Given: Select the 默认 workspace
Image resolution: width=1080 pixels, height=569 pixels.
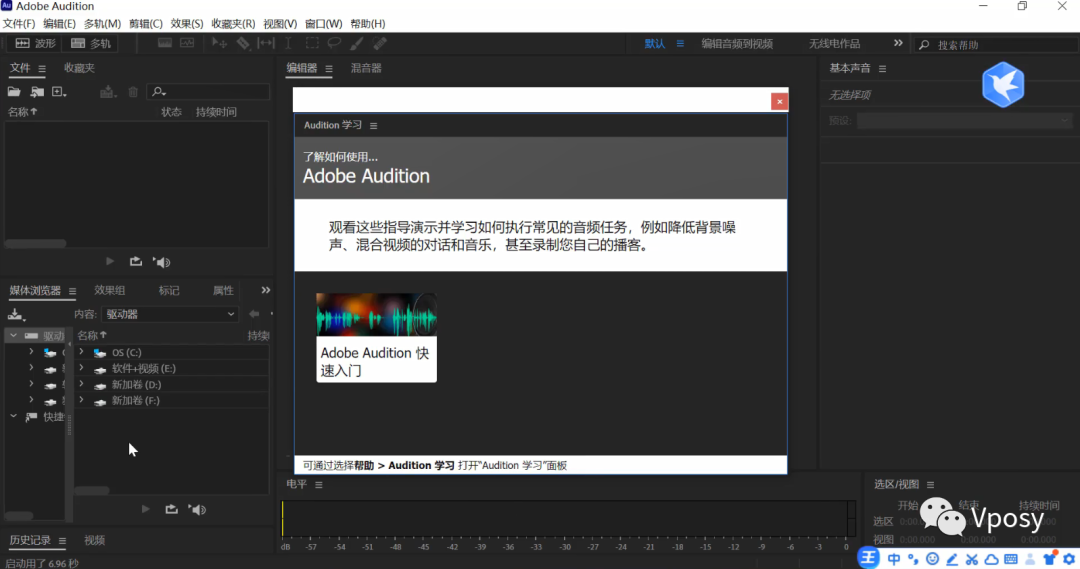Looking at the screenshot, I should pos(654,43).
